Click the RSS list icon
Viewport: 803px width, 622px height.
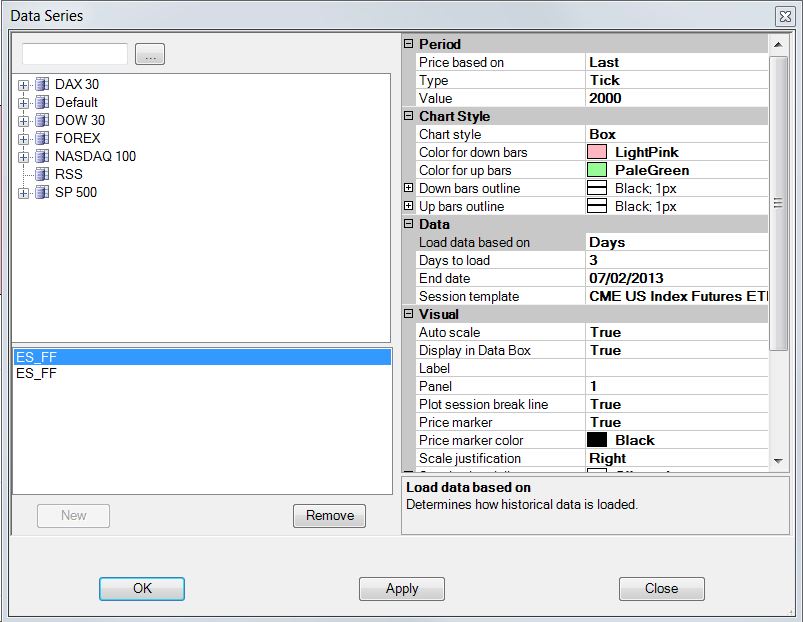pyautogui.click(x=42, y=174)
